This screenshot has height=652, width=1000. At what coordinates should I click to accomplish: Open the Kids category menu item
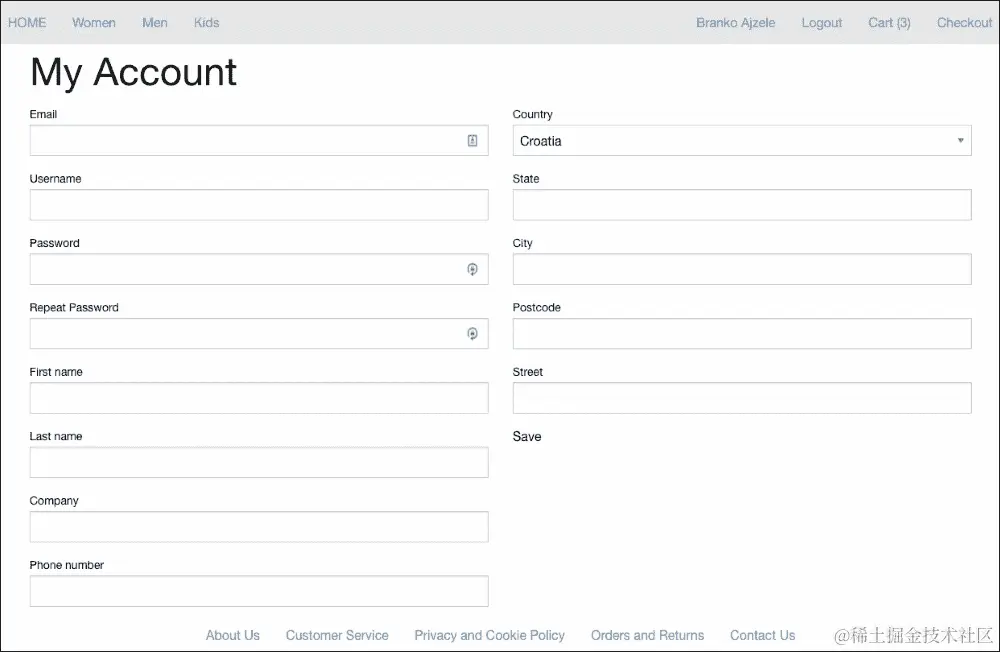coord(207,23)
